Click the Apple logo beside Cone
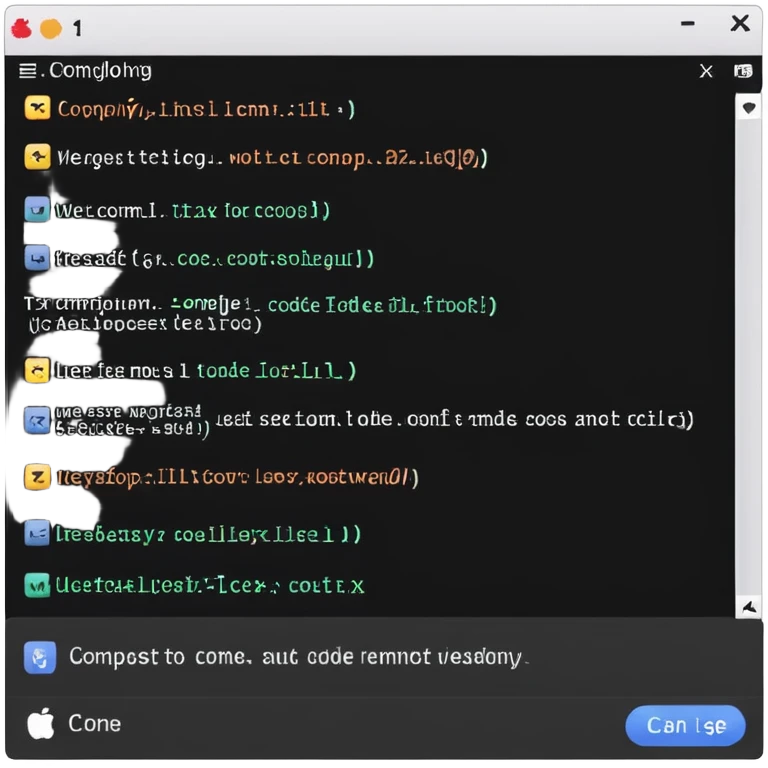Image resolution: width=768 pixels, height=768 pixels. [x=40, y=723]
